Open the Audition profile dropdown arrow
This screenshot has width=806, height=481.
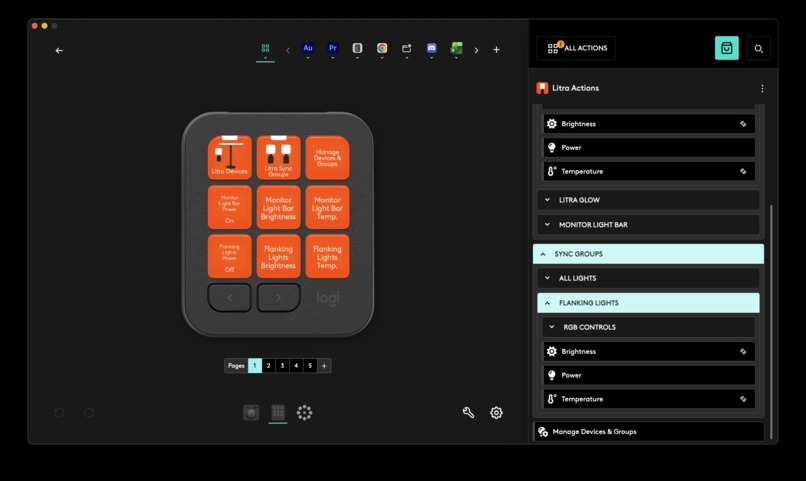click(308, 58)
